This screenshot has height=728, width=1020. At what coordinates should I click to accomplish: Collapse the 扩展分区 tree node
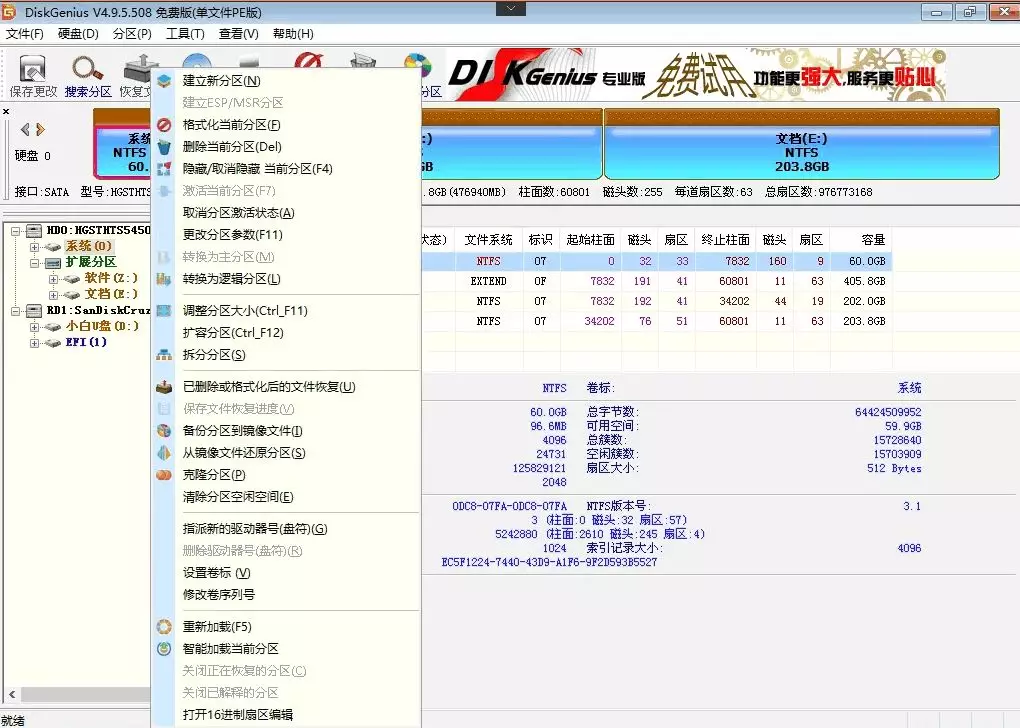(x=34, y=263)
